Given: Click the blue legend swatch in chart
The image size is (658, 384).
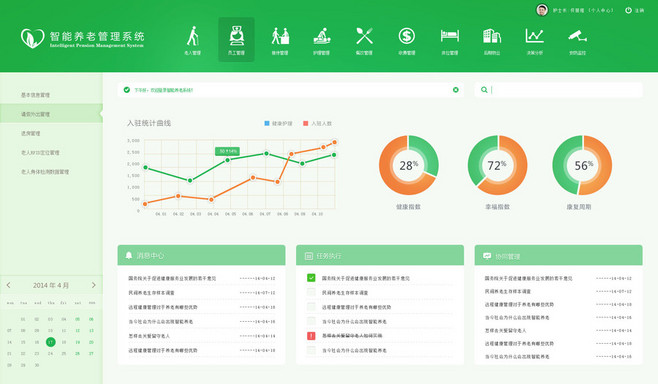Looking at the screenshot, I should click(x=266, y=123).
